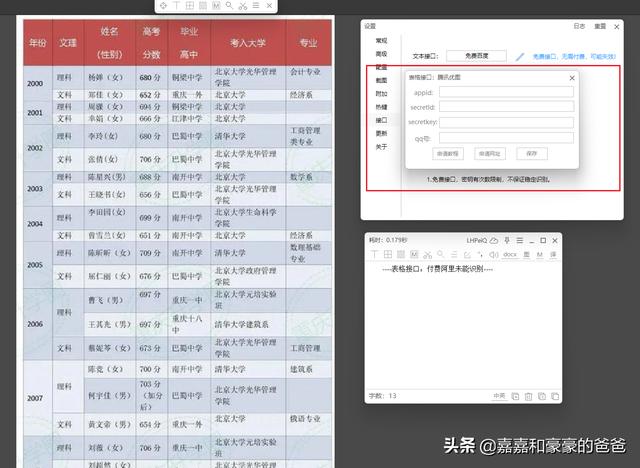Click the recognized text line 表格接口，付费阿里未能识别
Screen dimensions: 640x468
[x=438, y=269]
